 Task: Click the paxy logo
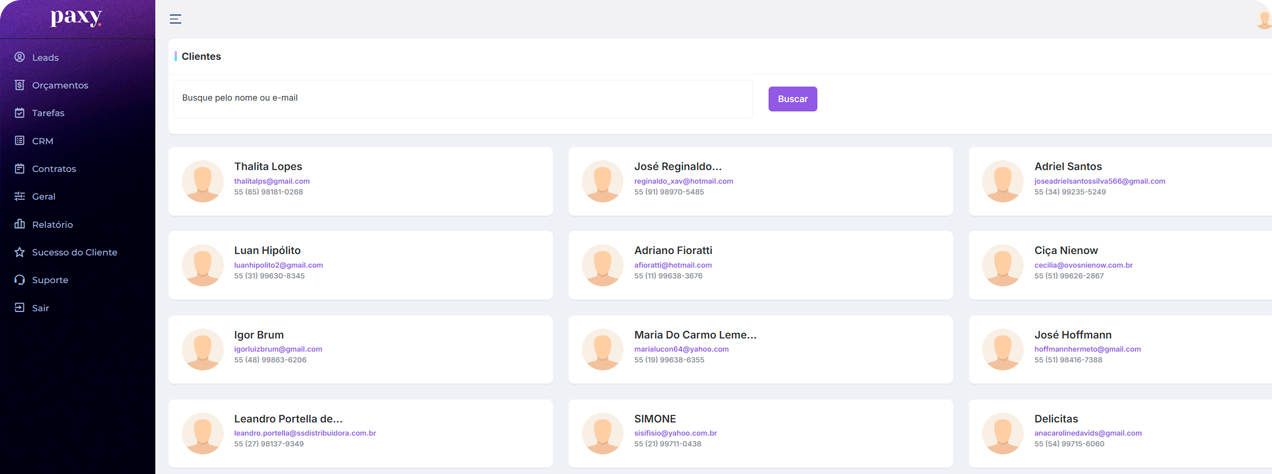76,18
